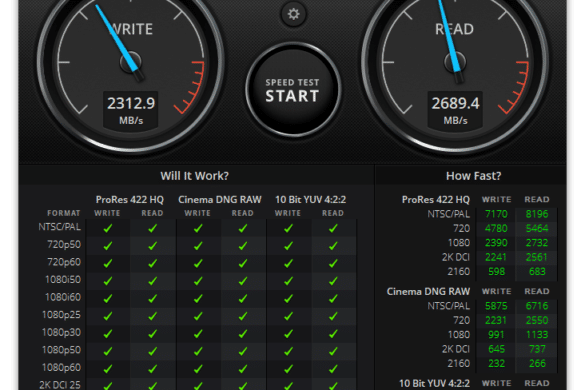Click the 1080p25 row format label

[x=61, y=315]
